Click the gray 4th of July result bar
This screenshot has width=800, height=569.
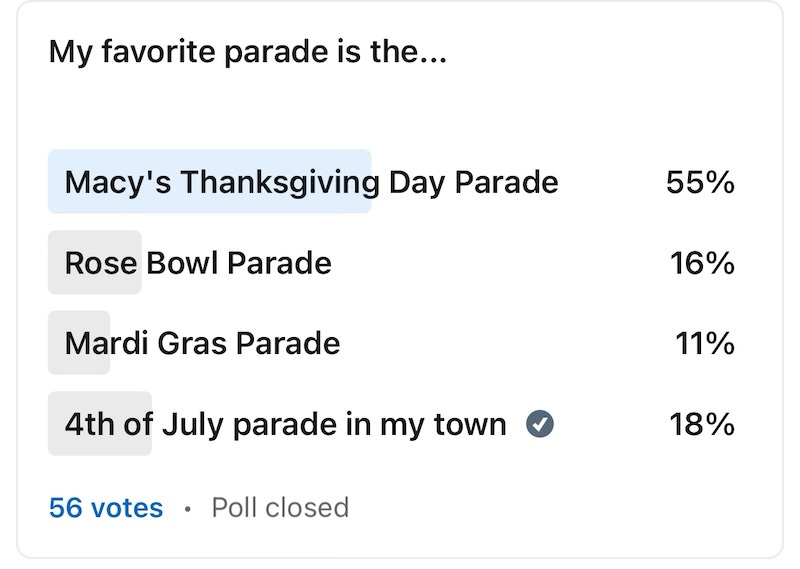tap(100, 424)
